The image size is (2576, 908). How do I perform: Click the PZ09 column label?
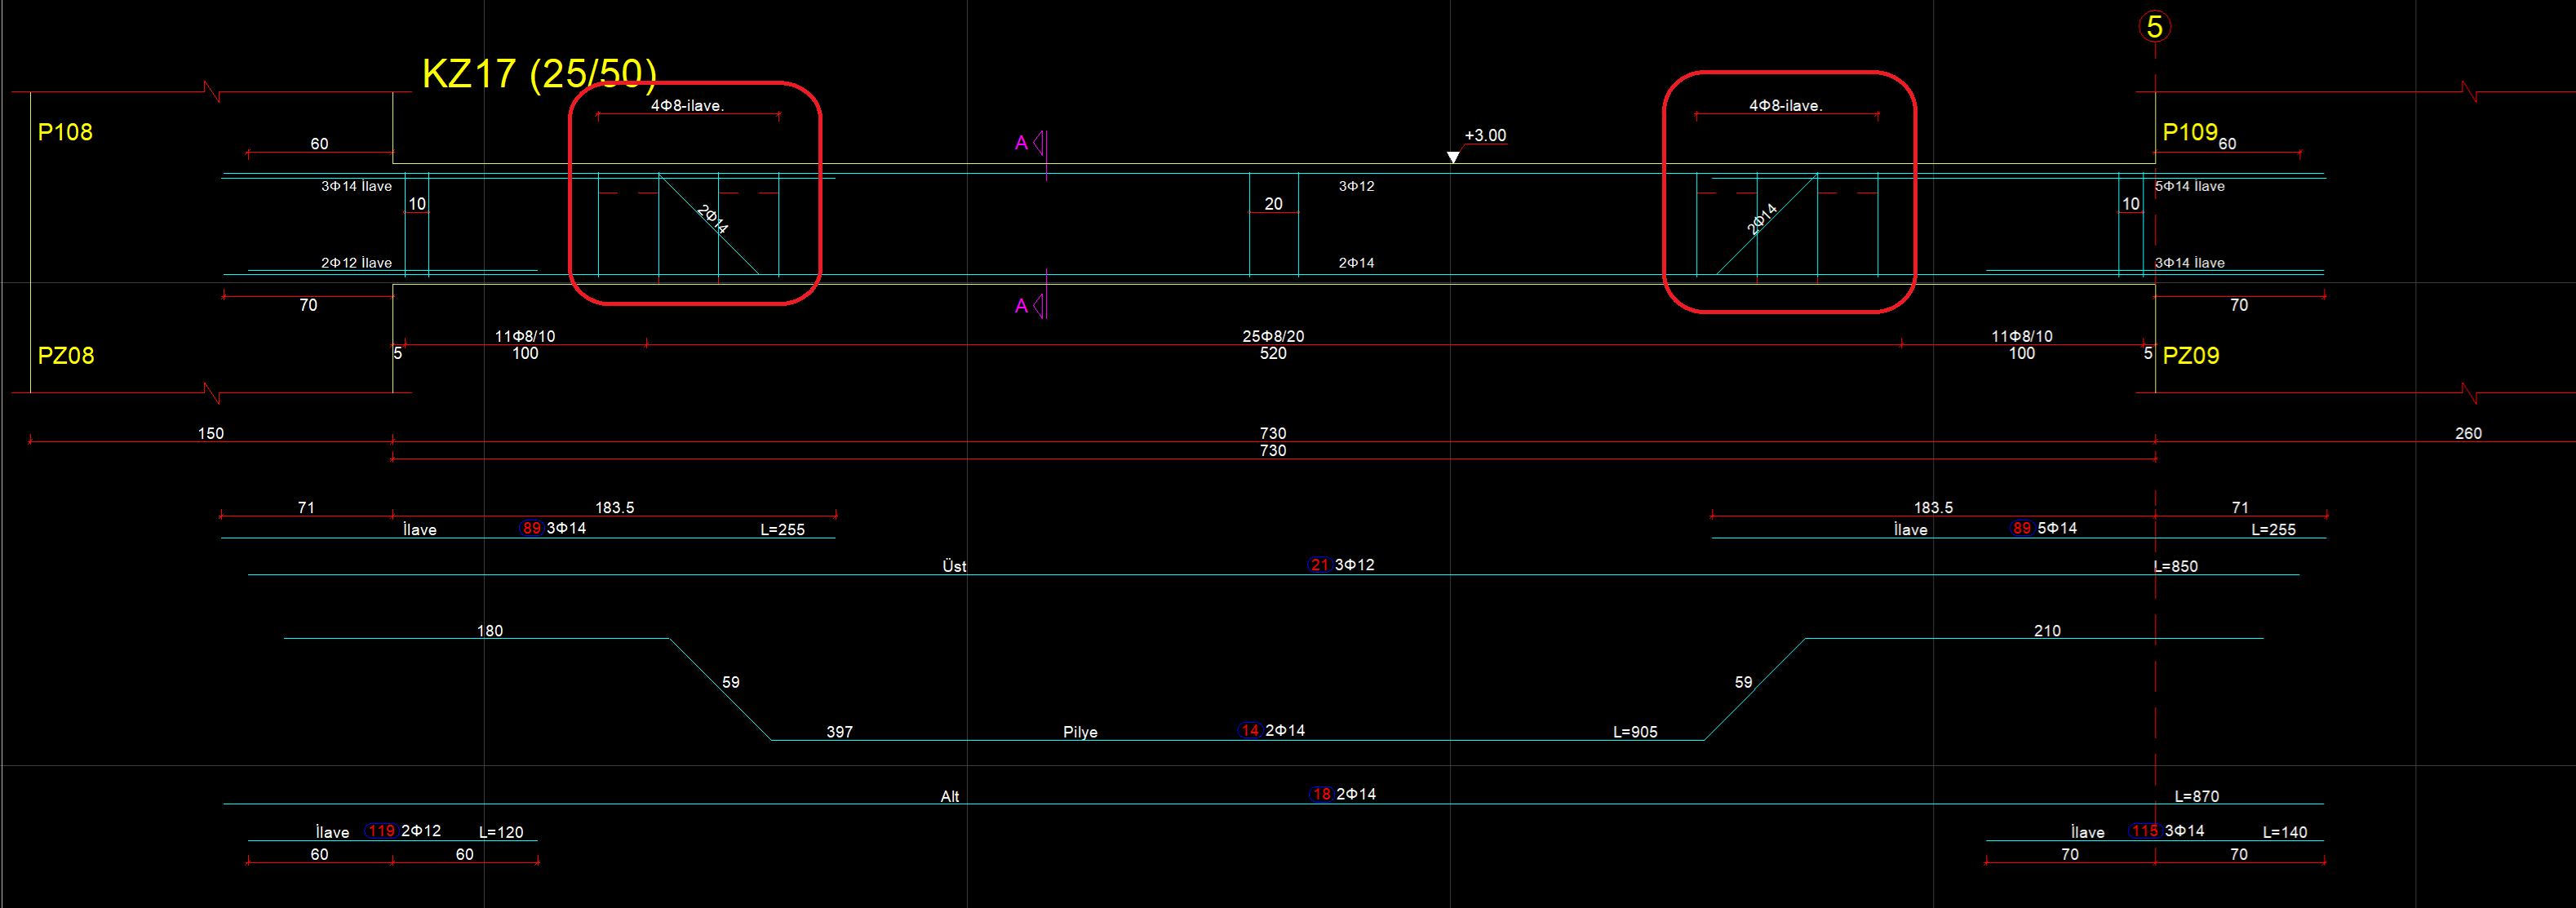click(x=2190, y=356)
